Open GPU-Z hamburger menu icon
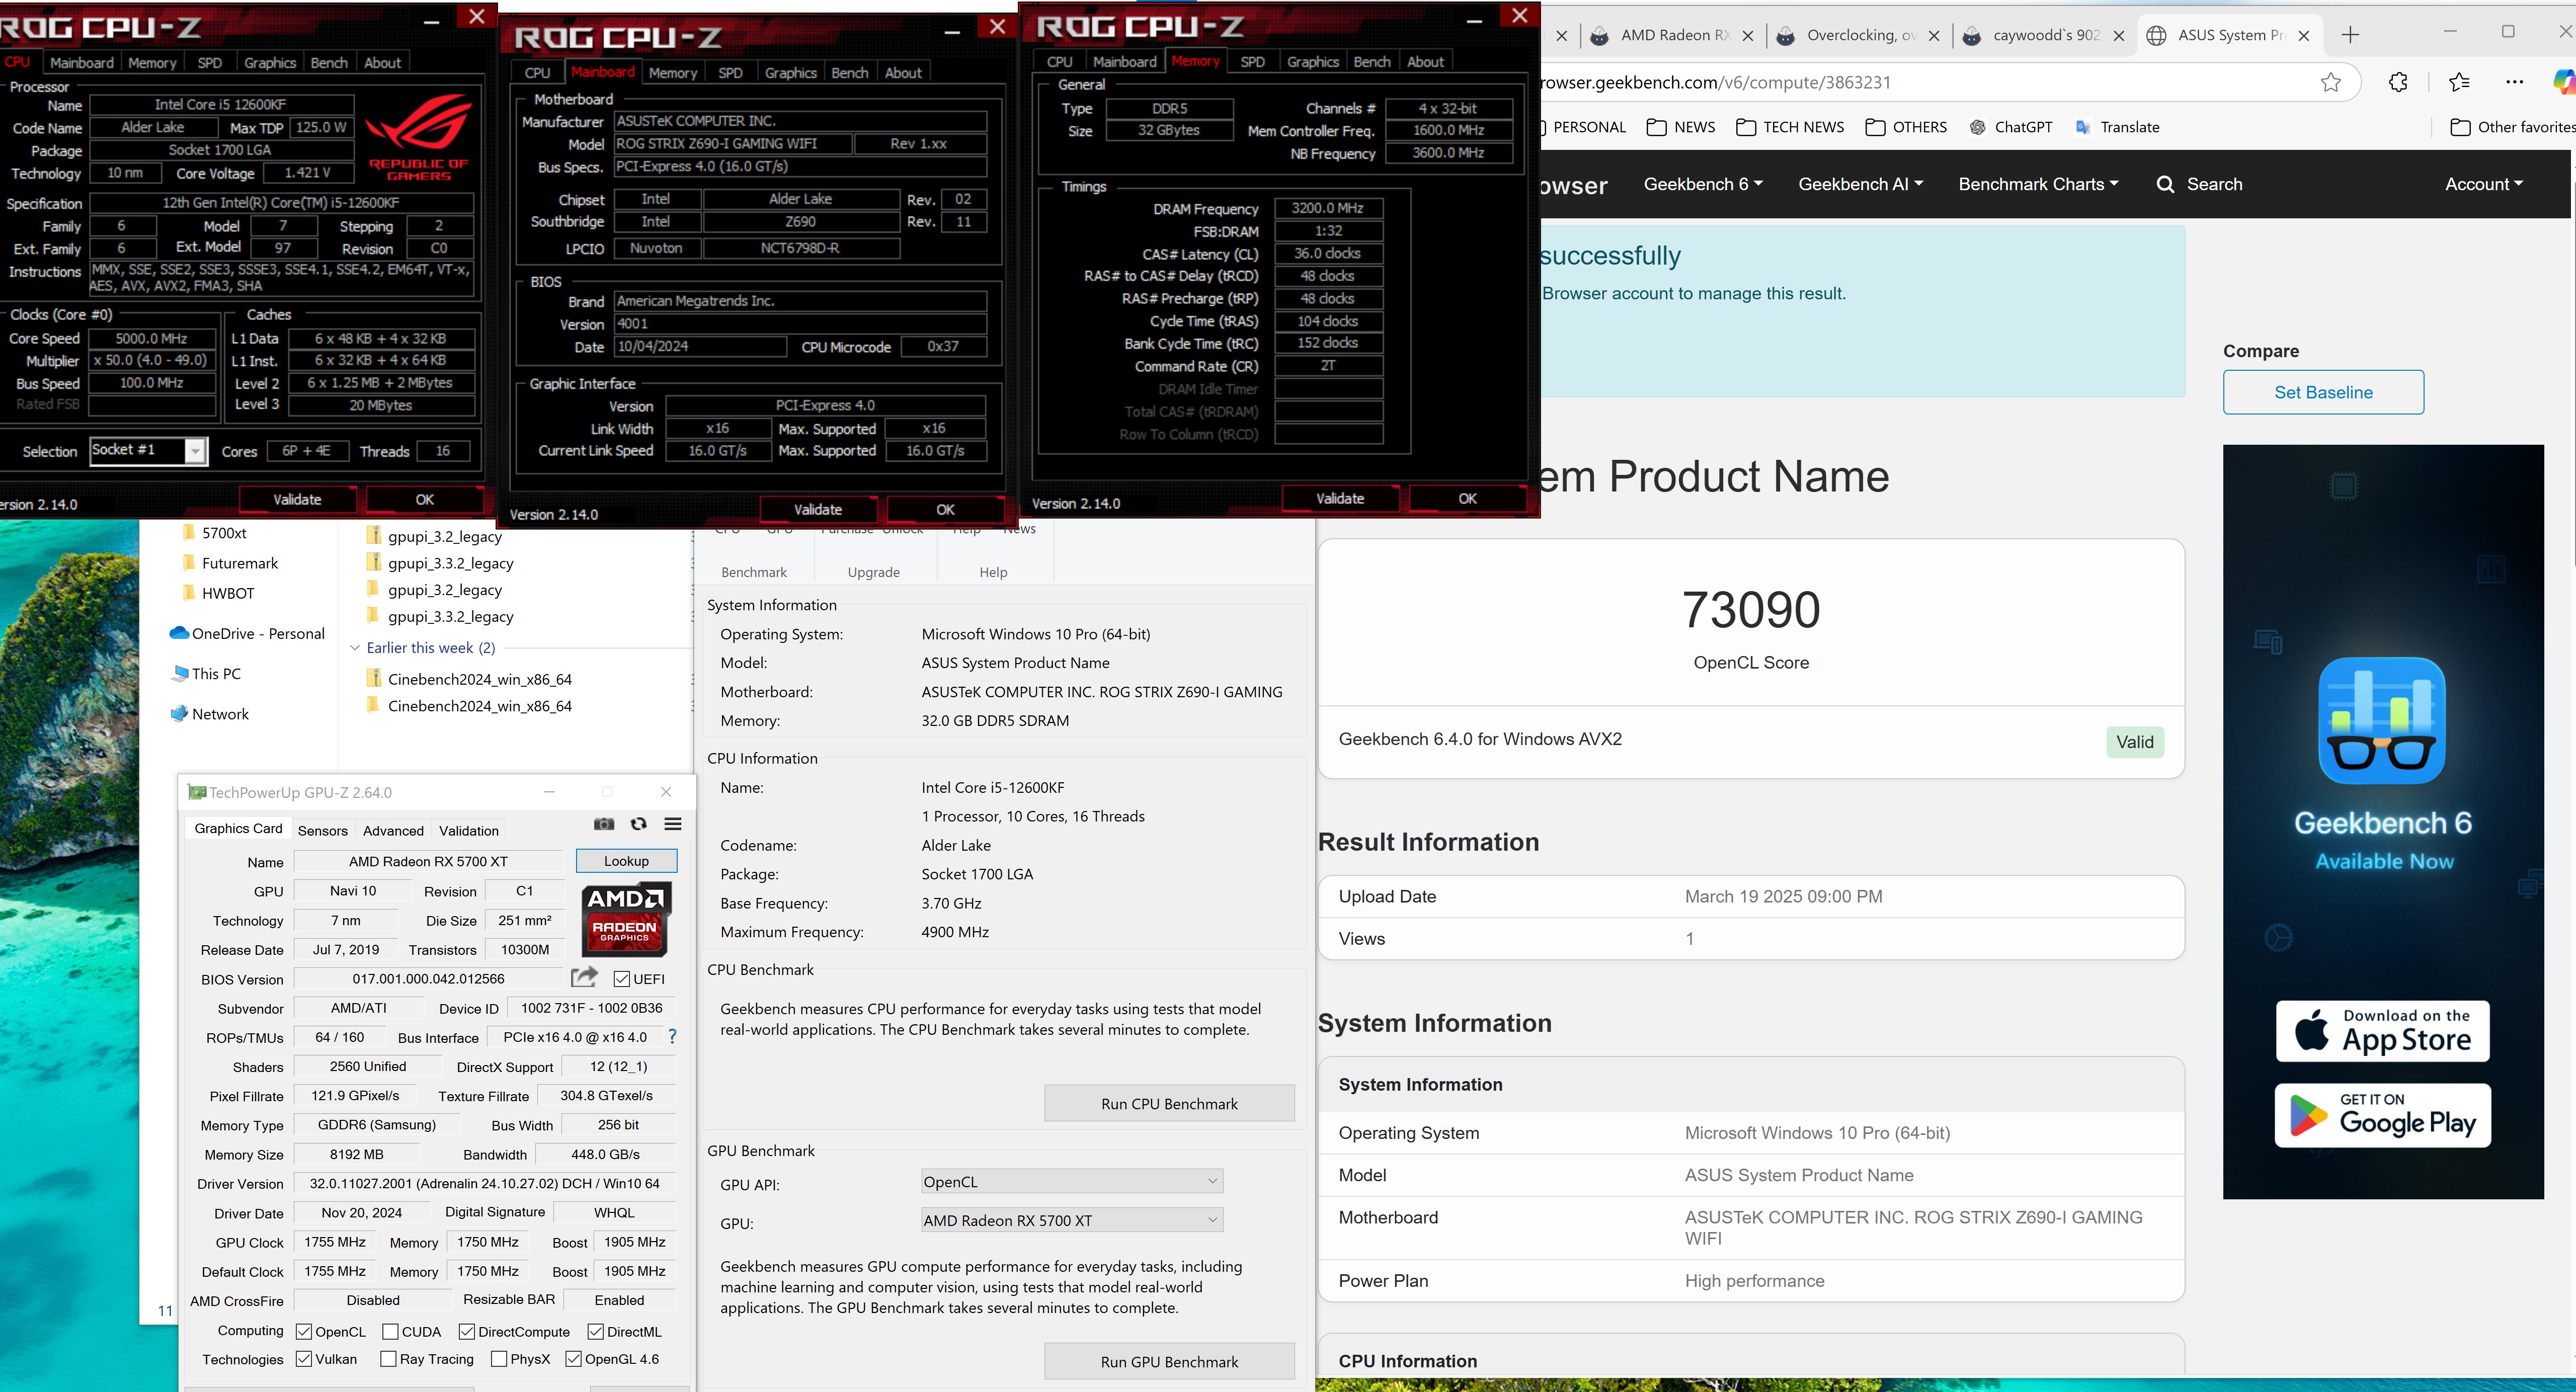The image size is (2576, 1392). 673,824
